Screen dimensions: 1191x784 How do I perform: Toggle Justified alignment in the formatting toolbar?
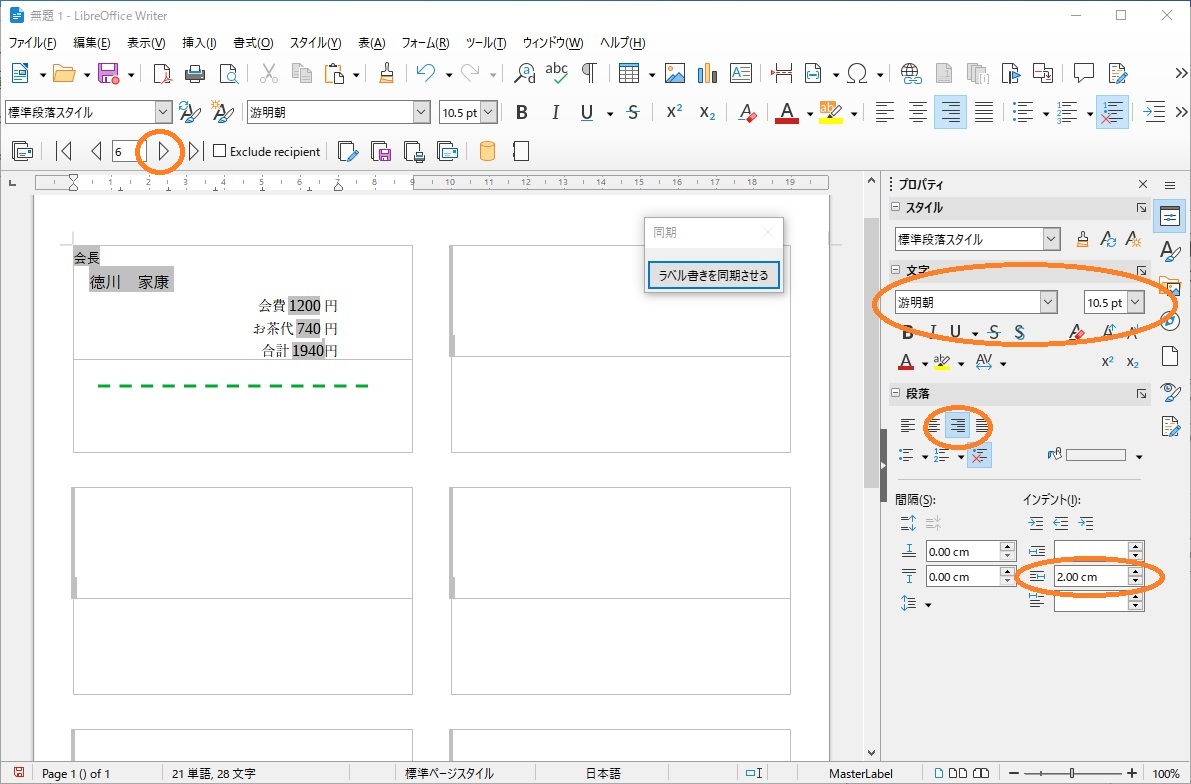click(984, 112)
